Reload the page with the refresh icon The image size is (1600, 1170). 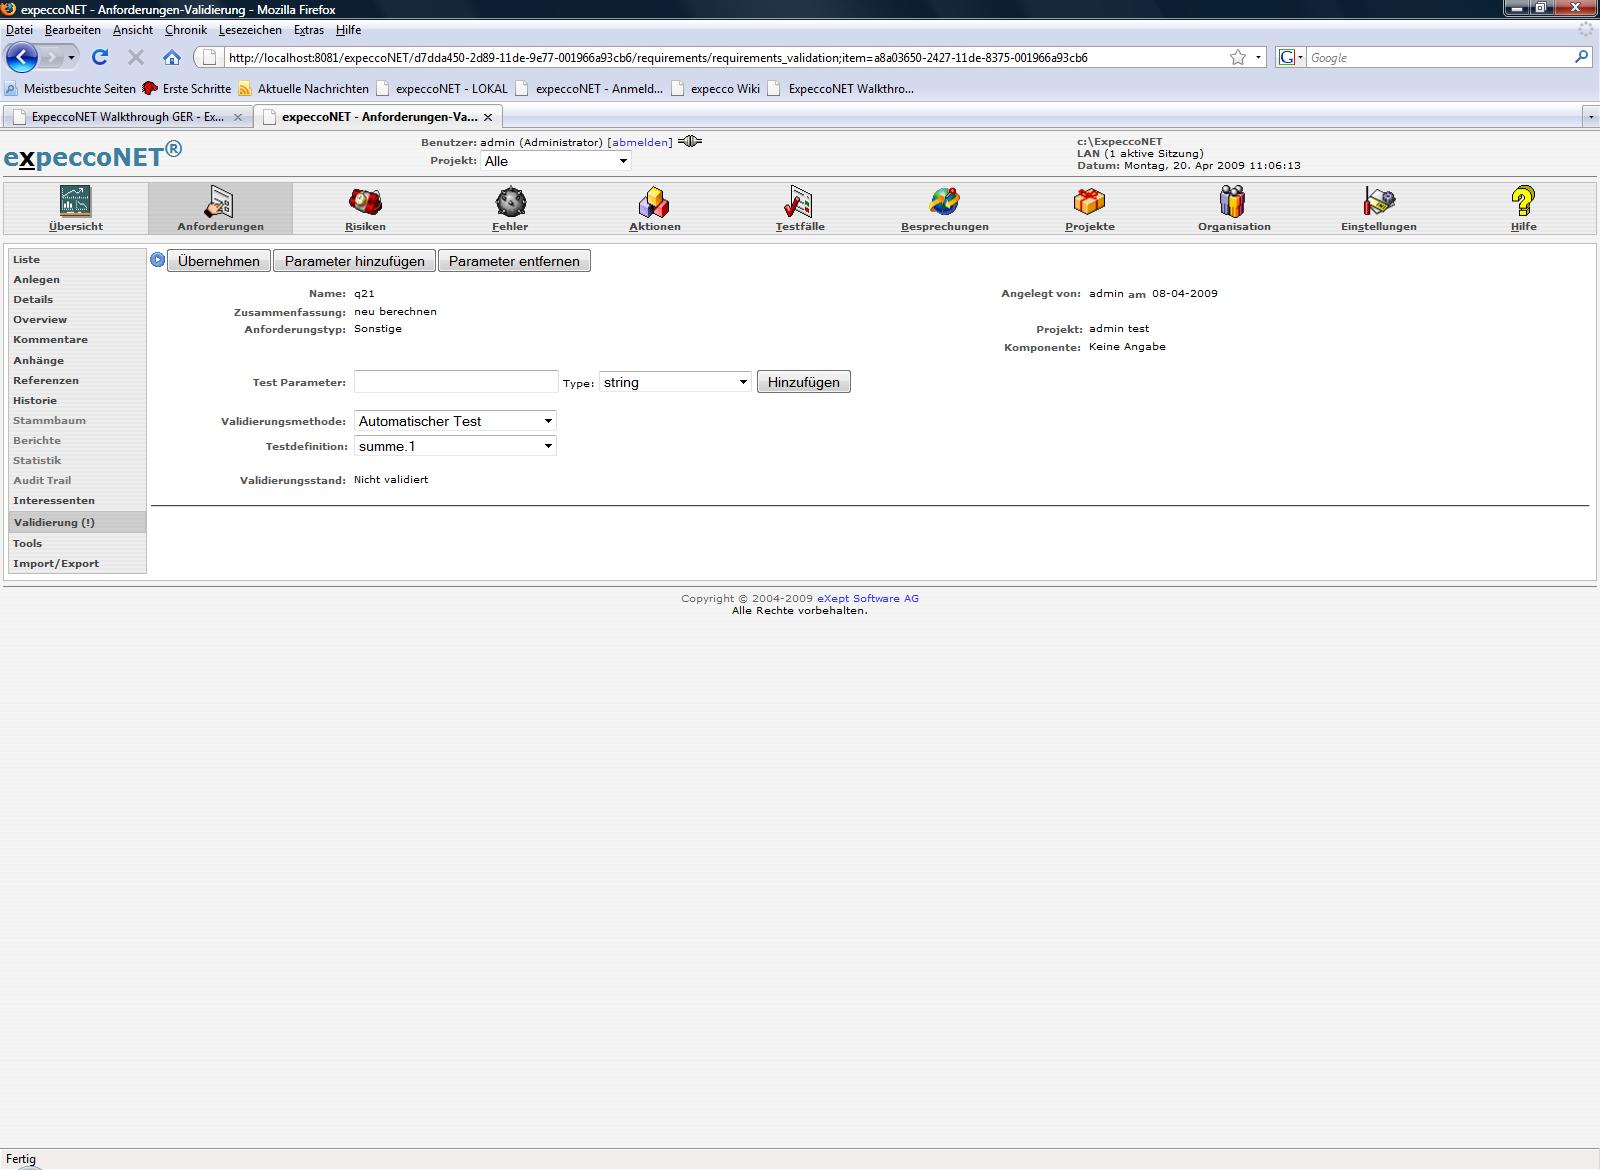pyautogui.click(x=100, y=57)
